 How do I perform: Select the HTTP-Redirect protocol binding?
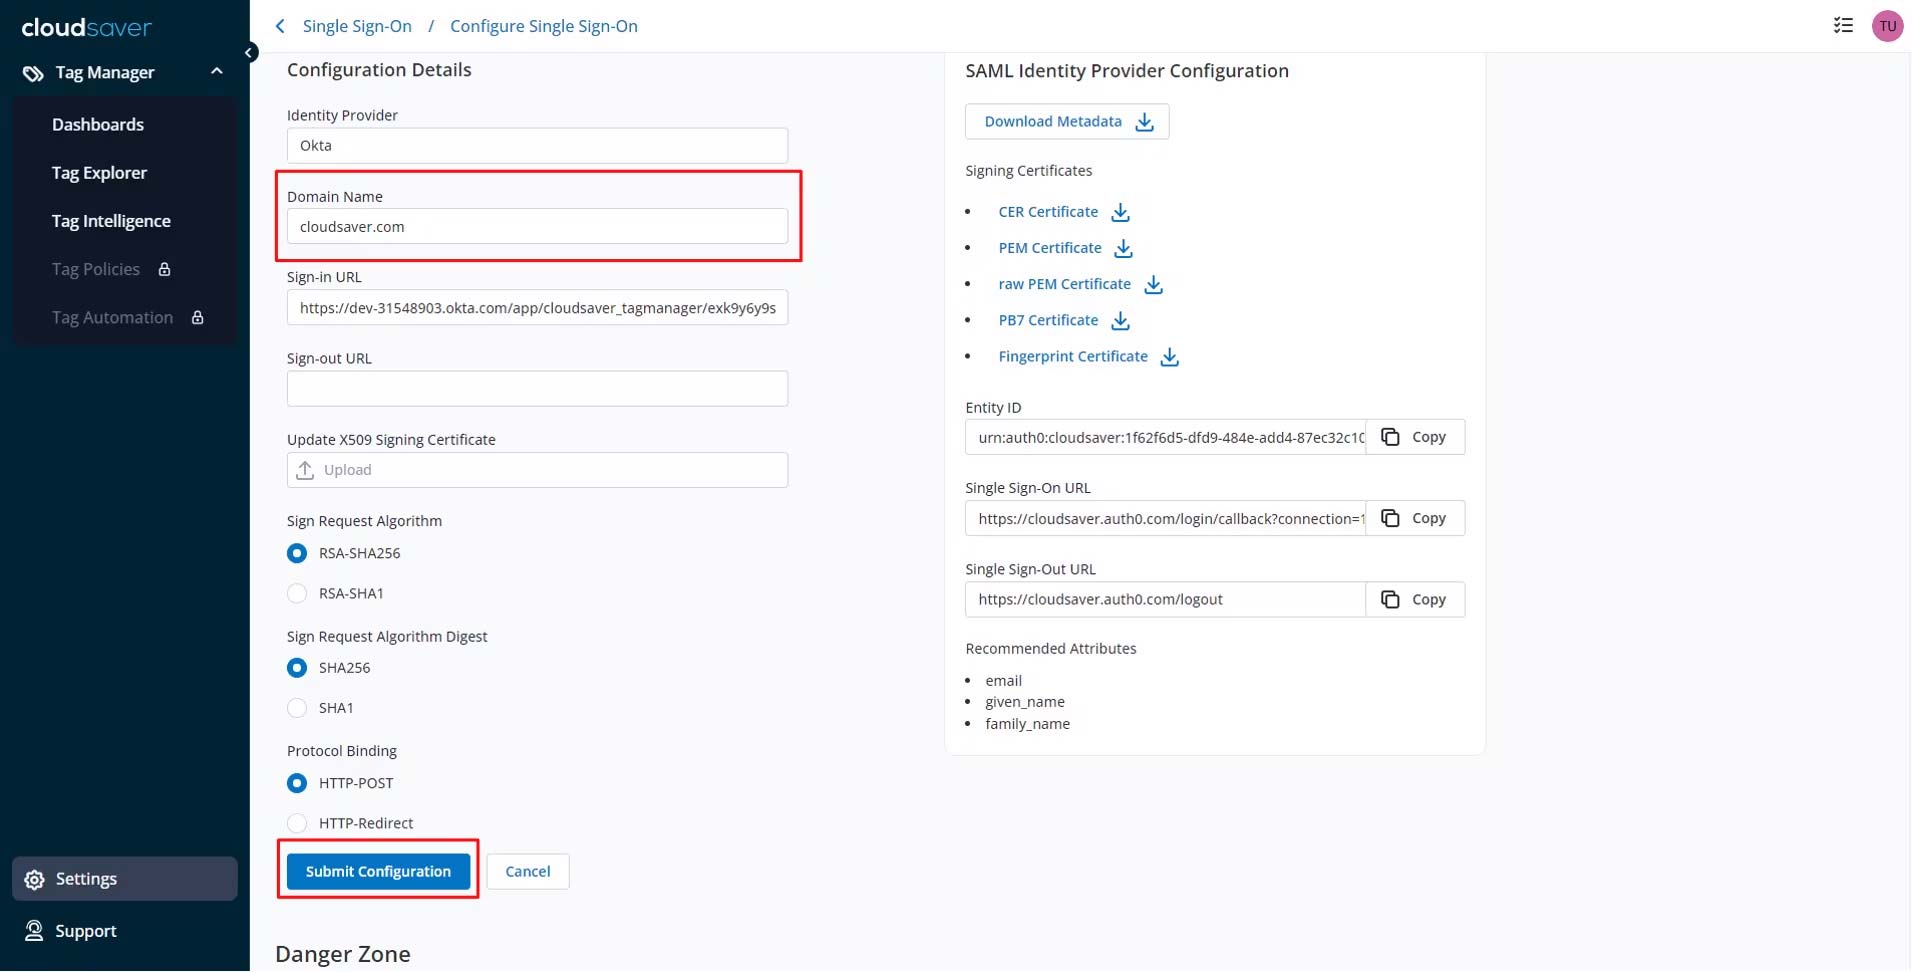coord(297,823)
